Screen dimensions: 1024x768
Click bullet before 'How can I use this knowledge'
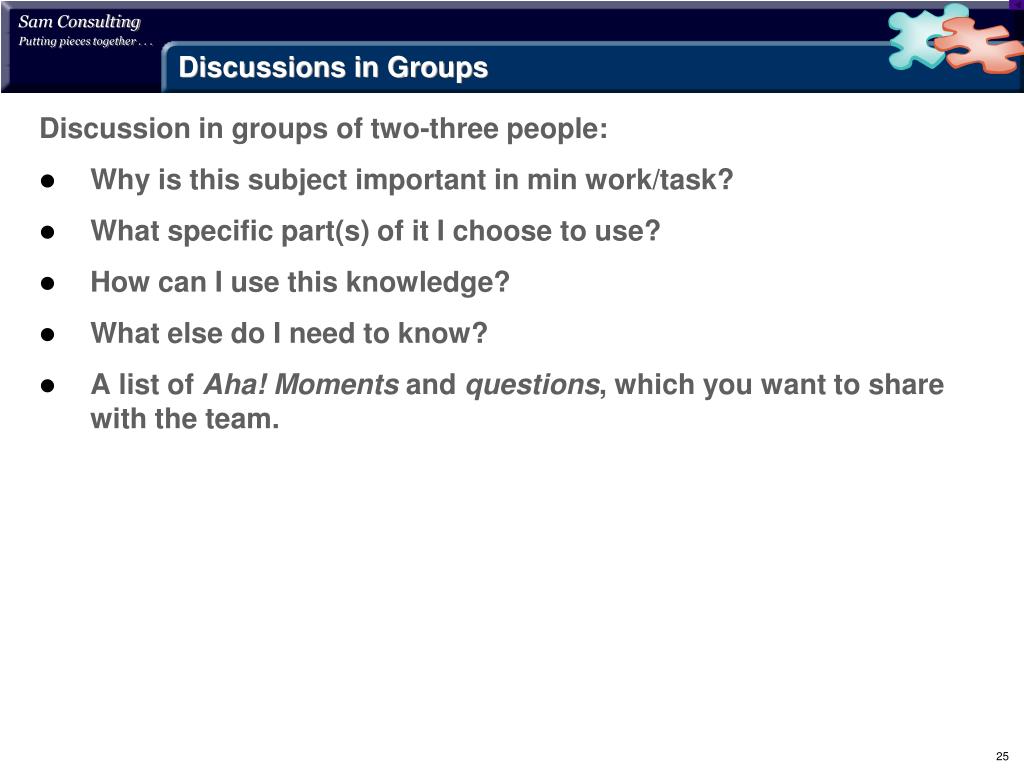(47, 283)
